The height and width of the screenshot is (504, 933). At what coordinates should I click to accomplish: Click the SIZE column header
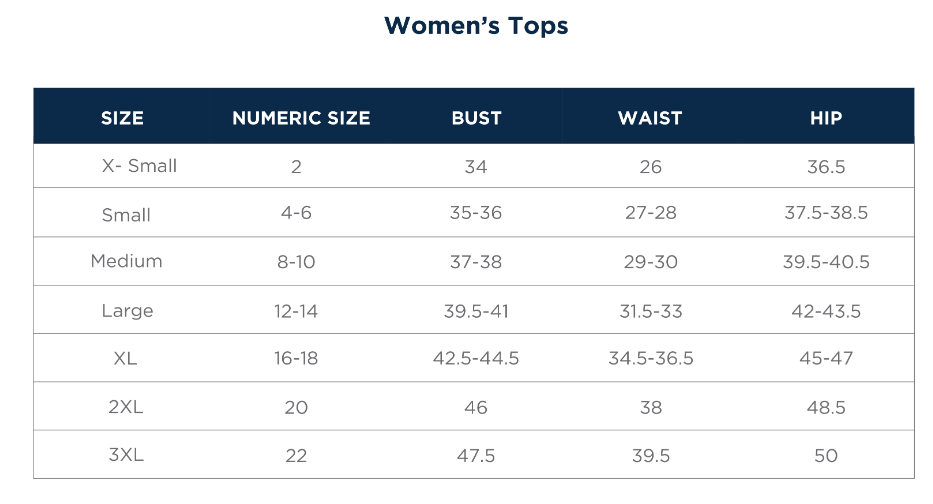pos(122,118)
